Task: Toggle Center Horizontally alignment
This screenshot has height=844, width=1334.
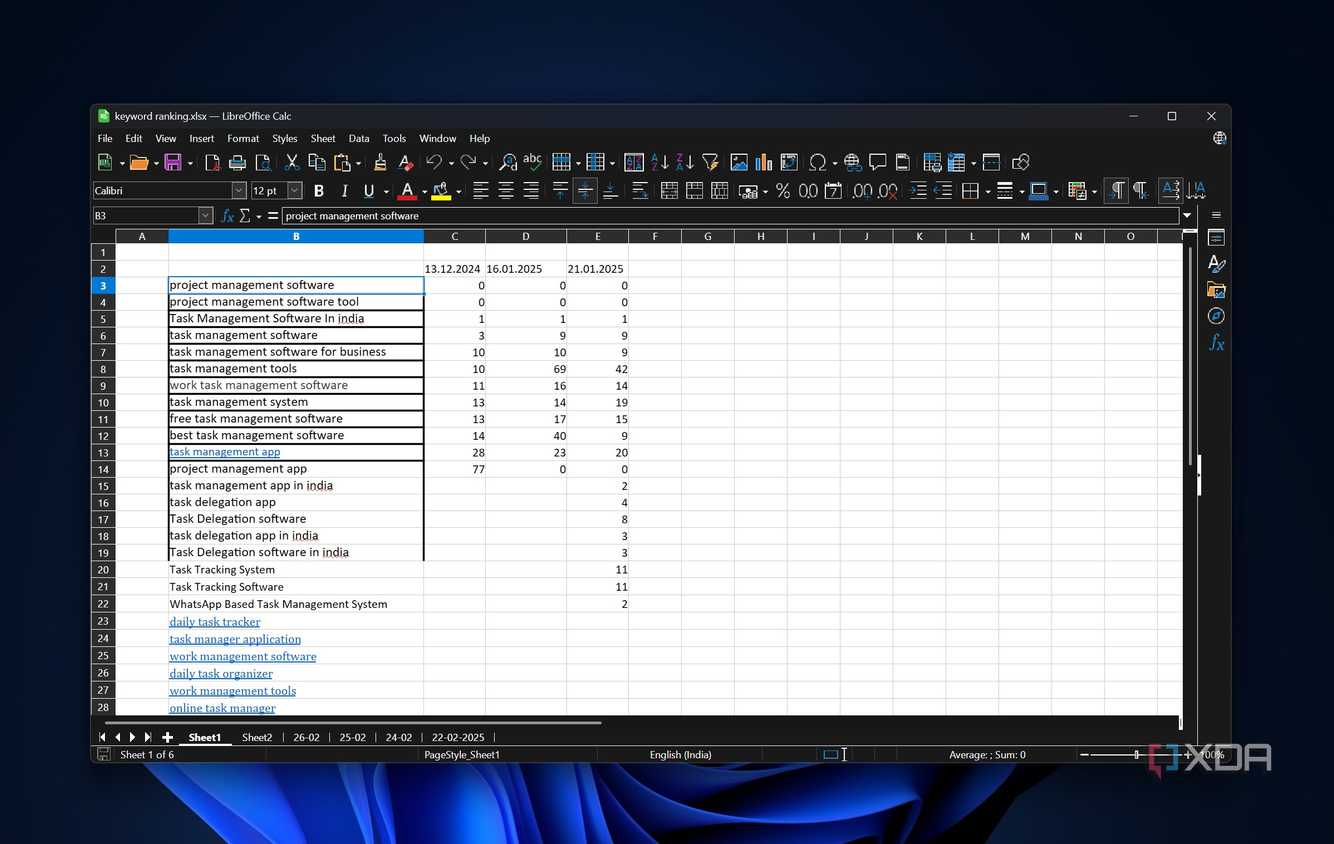Action: tap(506, 191)
